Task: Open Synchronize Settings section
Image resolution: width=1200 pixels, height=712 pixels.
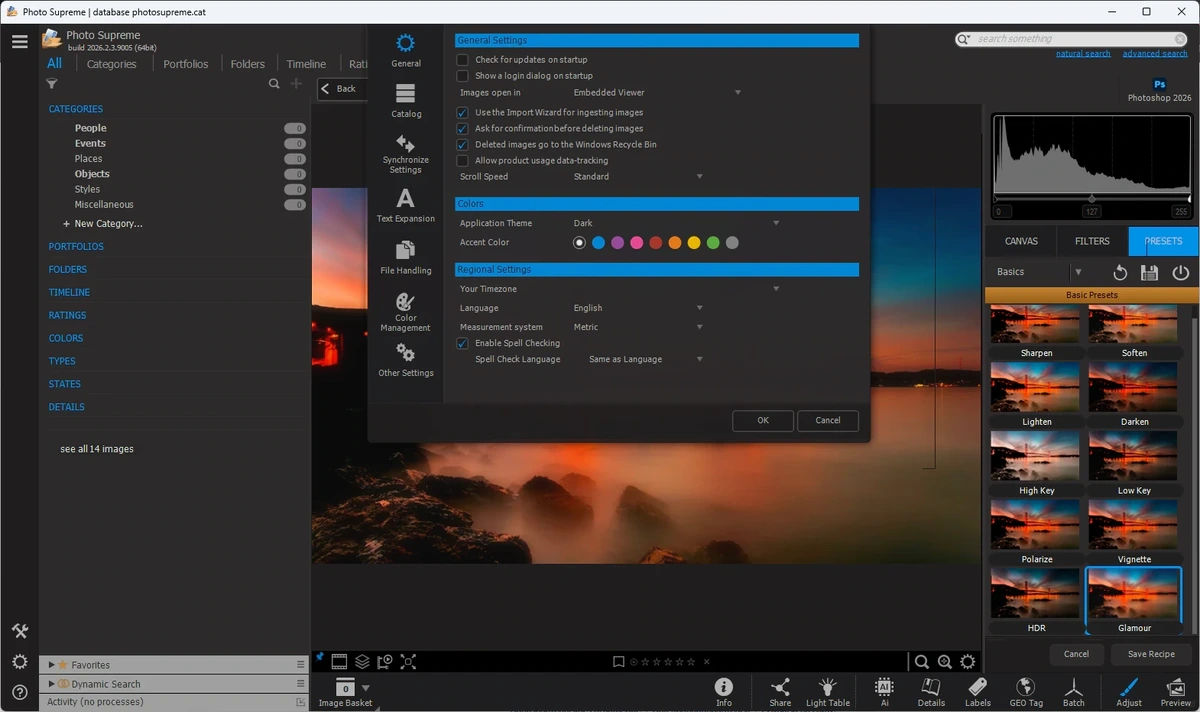Action: click(x=405, y=154)
